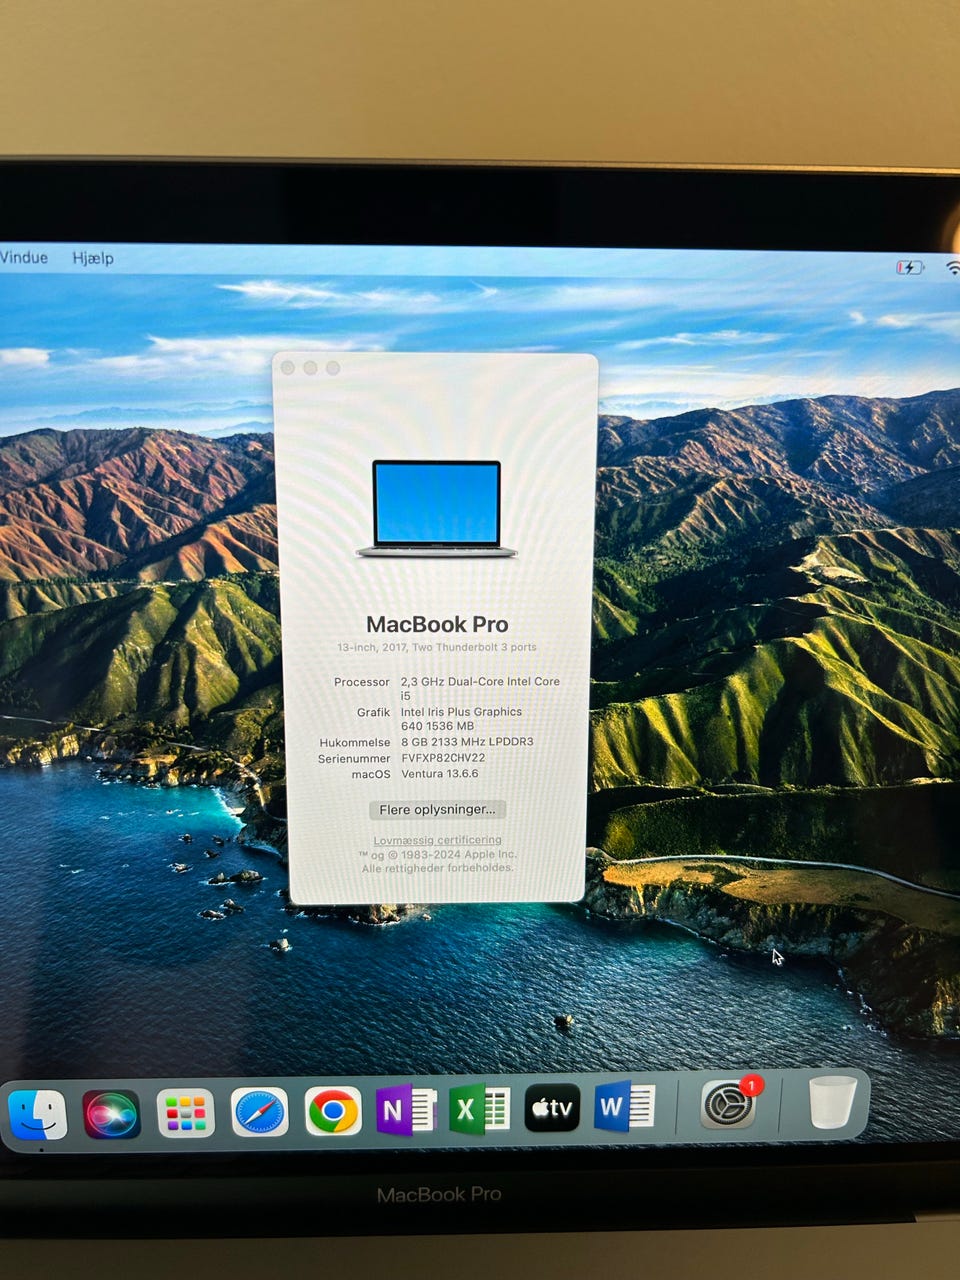Select the 2,3 GHz Dual-Core processor value
The width and height of the screenshot is (960, 1280).
(x=480, y=688)
